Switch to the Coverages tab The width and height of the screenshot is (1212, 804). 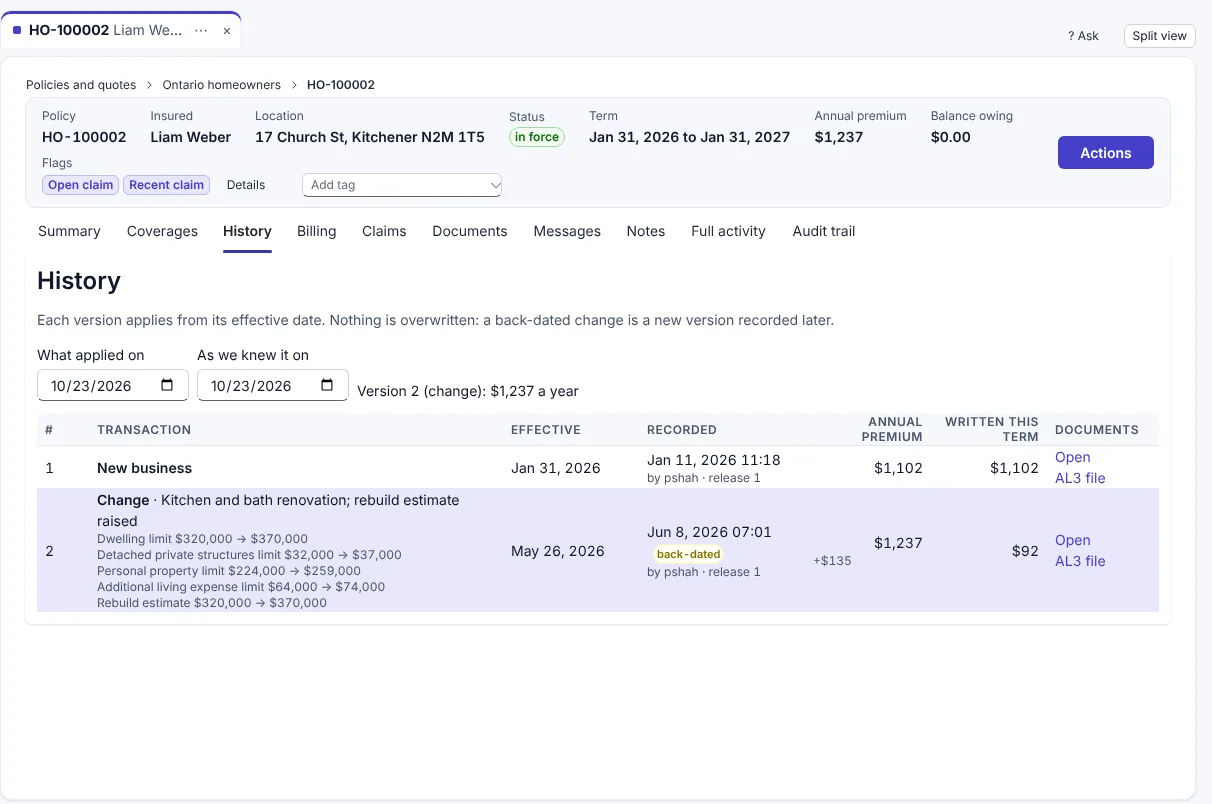point(162,231)
